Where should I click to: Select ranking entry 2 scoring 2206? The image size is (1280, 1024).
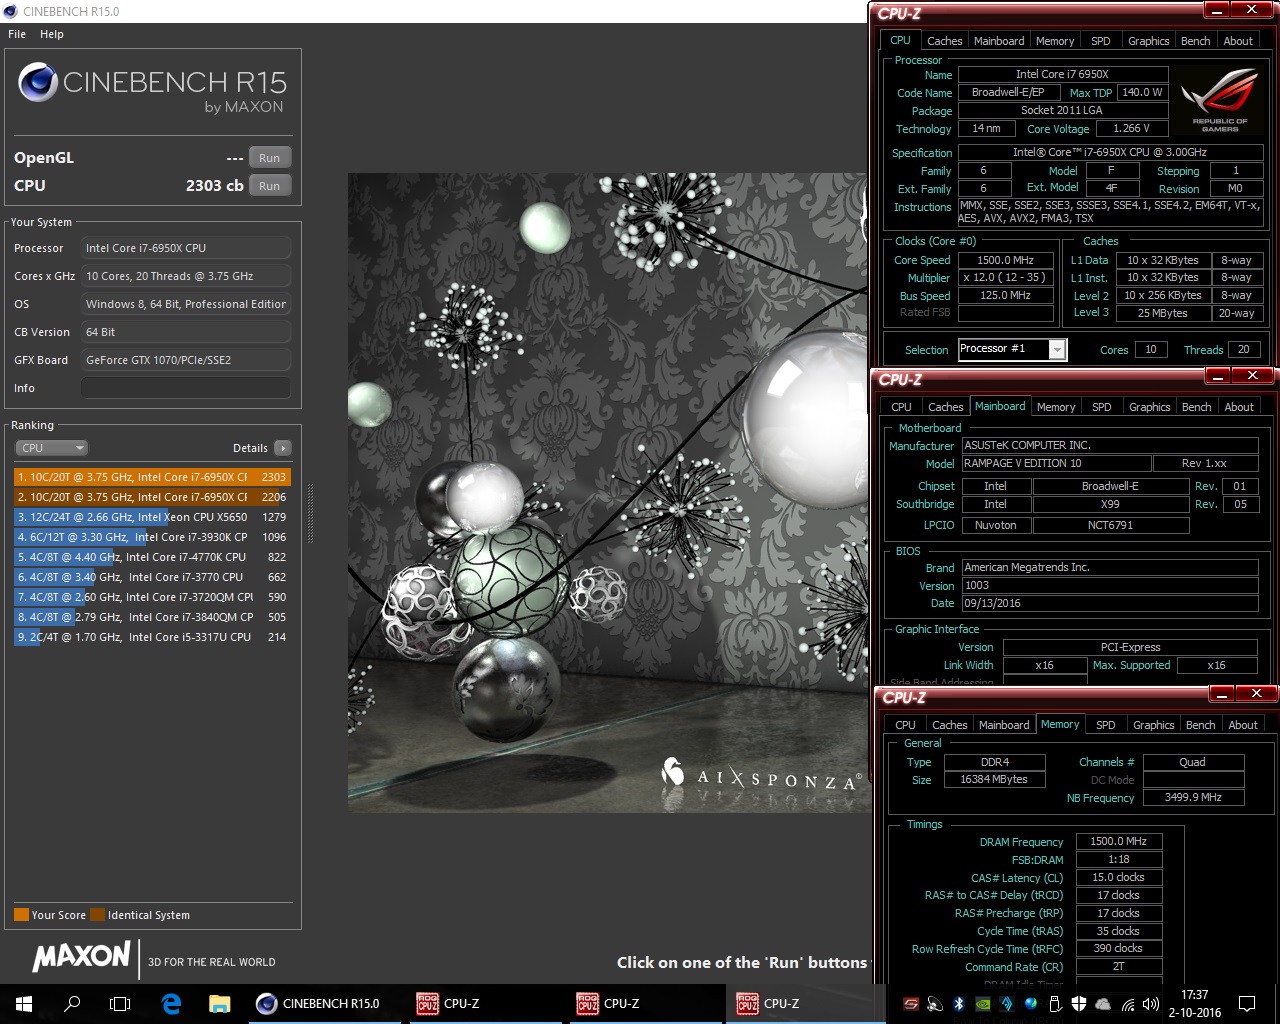[x=152, y=497]
